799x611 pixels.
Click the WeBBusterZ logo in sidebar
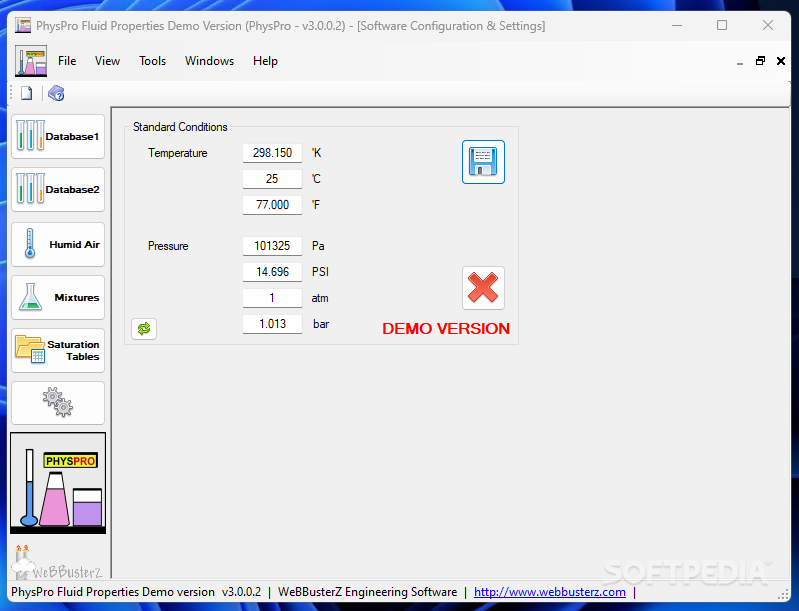pos(57,563)
